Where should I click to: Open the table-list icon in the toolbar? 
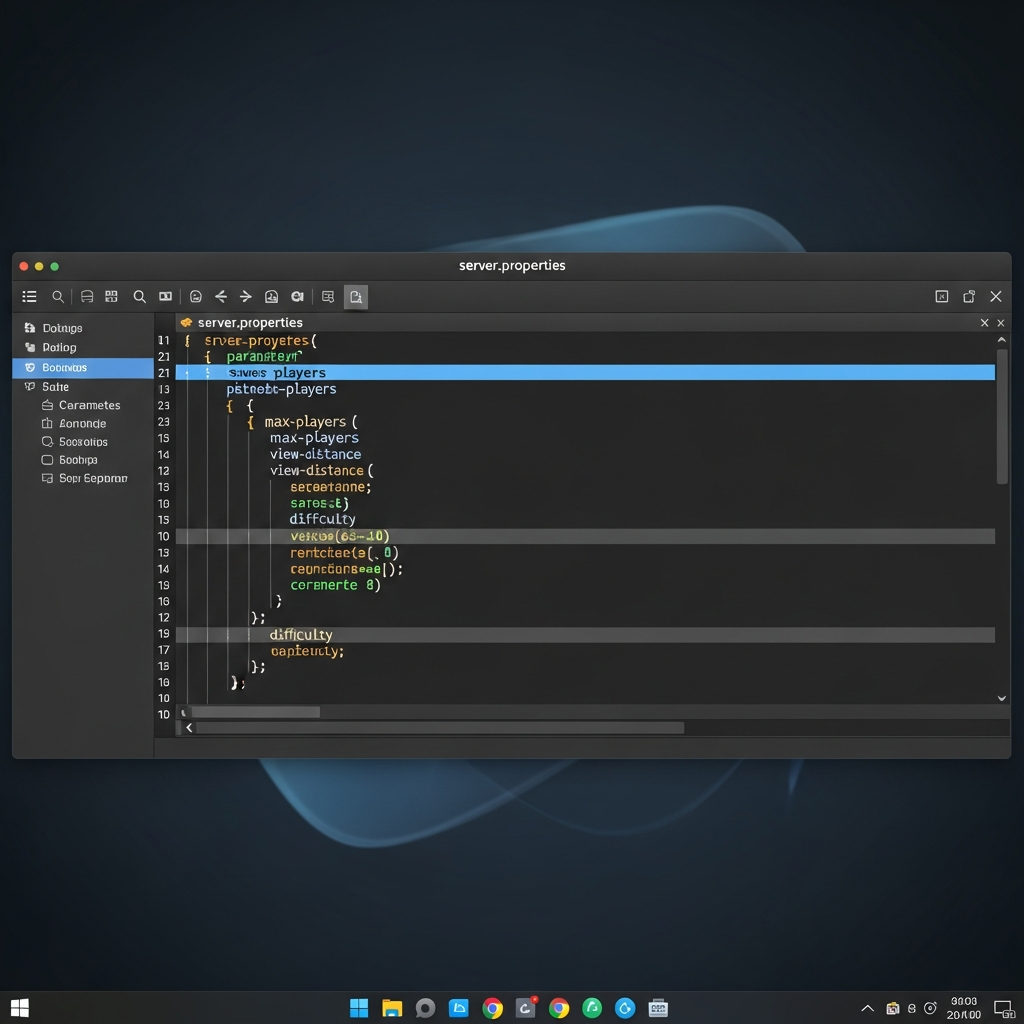[328, 296]
